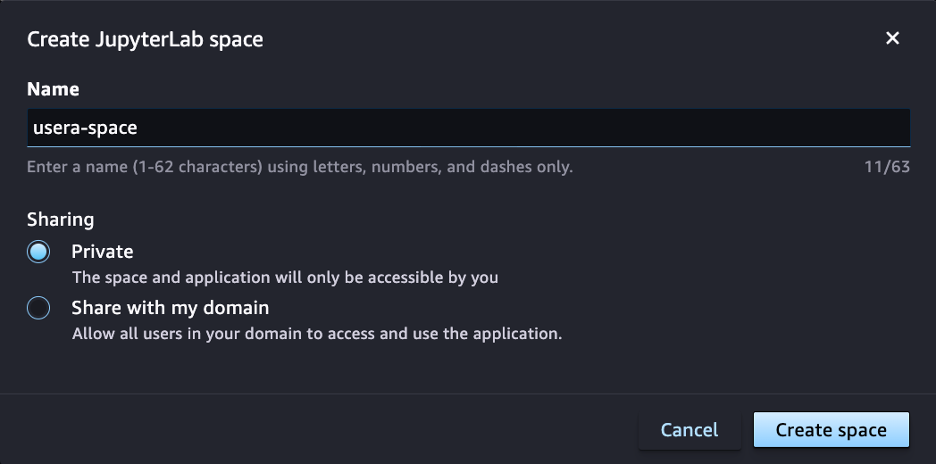Image resolution: width=936 pixels, height=464 pixels.
Task: Click on the "usera-space" text in Name field
Action: pyautogui.click(x=85, y=128)
